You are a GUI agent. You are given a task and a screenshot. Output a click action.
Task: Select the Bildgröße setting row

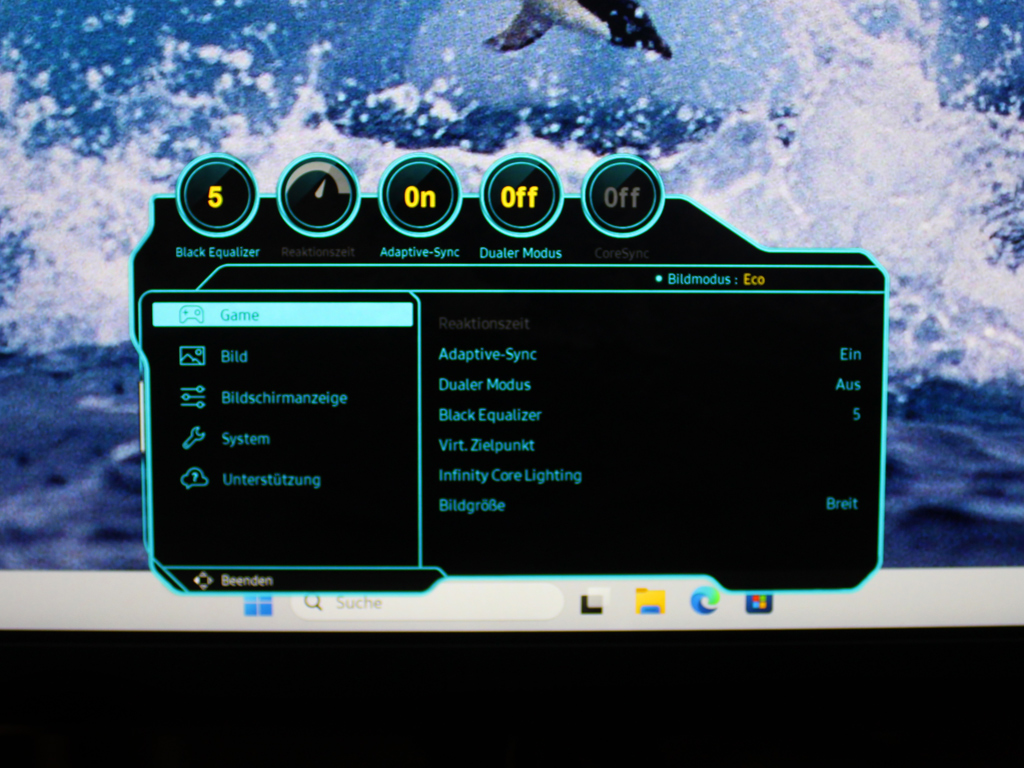point(650,505)
